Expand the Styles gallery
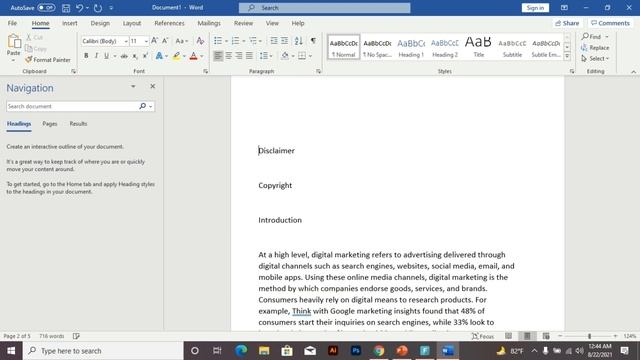 567,57
